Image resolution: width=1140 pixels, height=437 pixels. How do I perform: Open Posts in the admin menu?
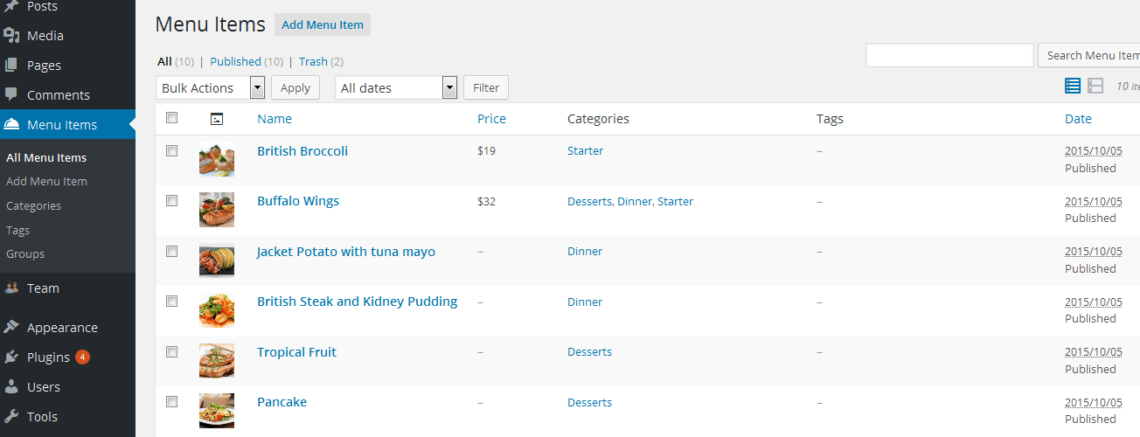[42, 7]
